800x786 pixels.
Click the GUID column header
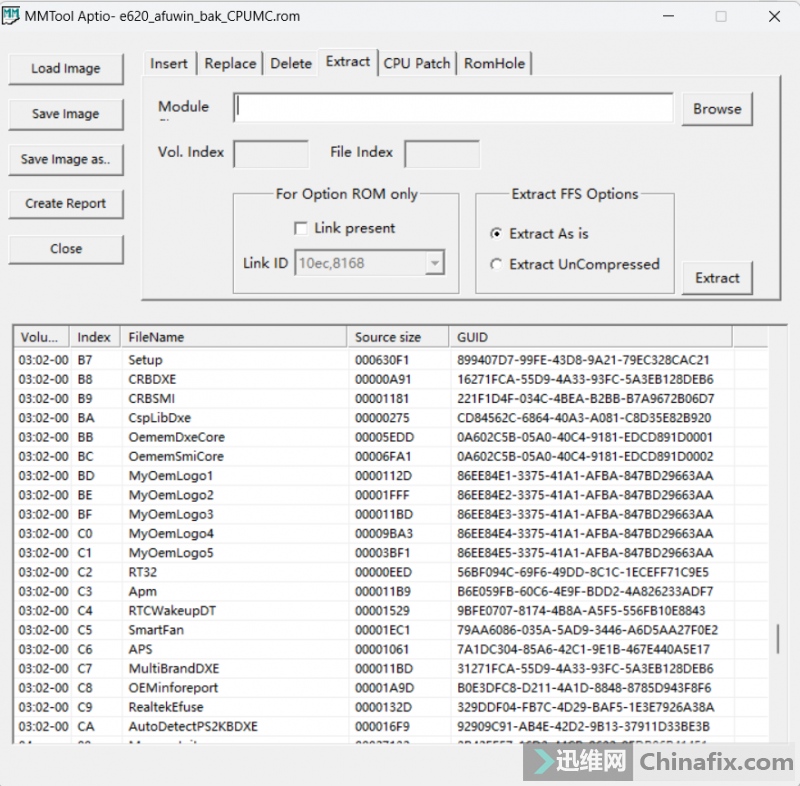tap(591, 337)
